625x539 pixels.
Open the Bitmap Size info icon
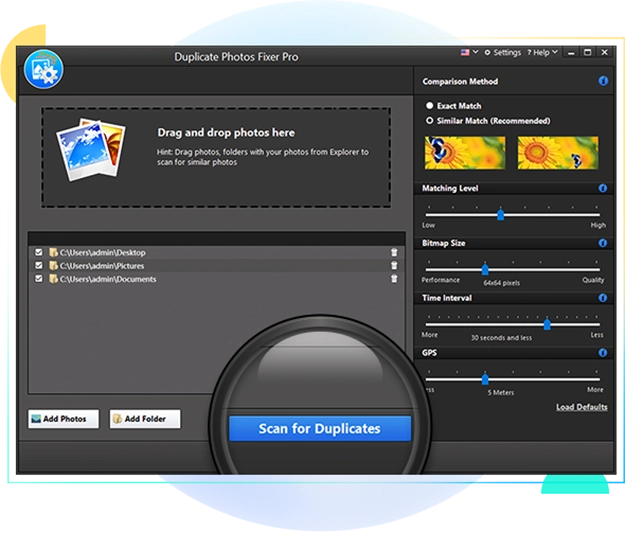click(603, 243)
